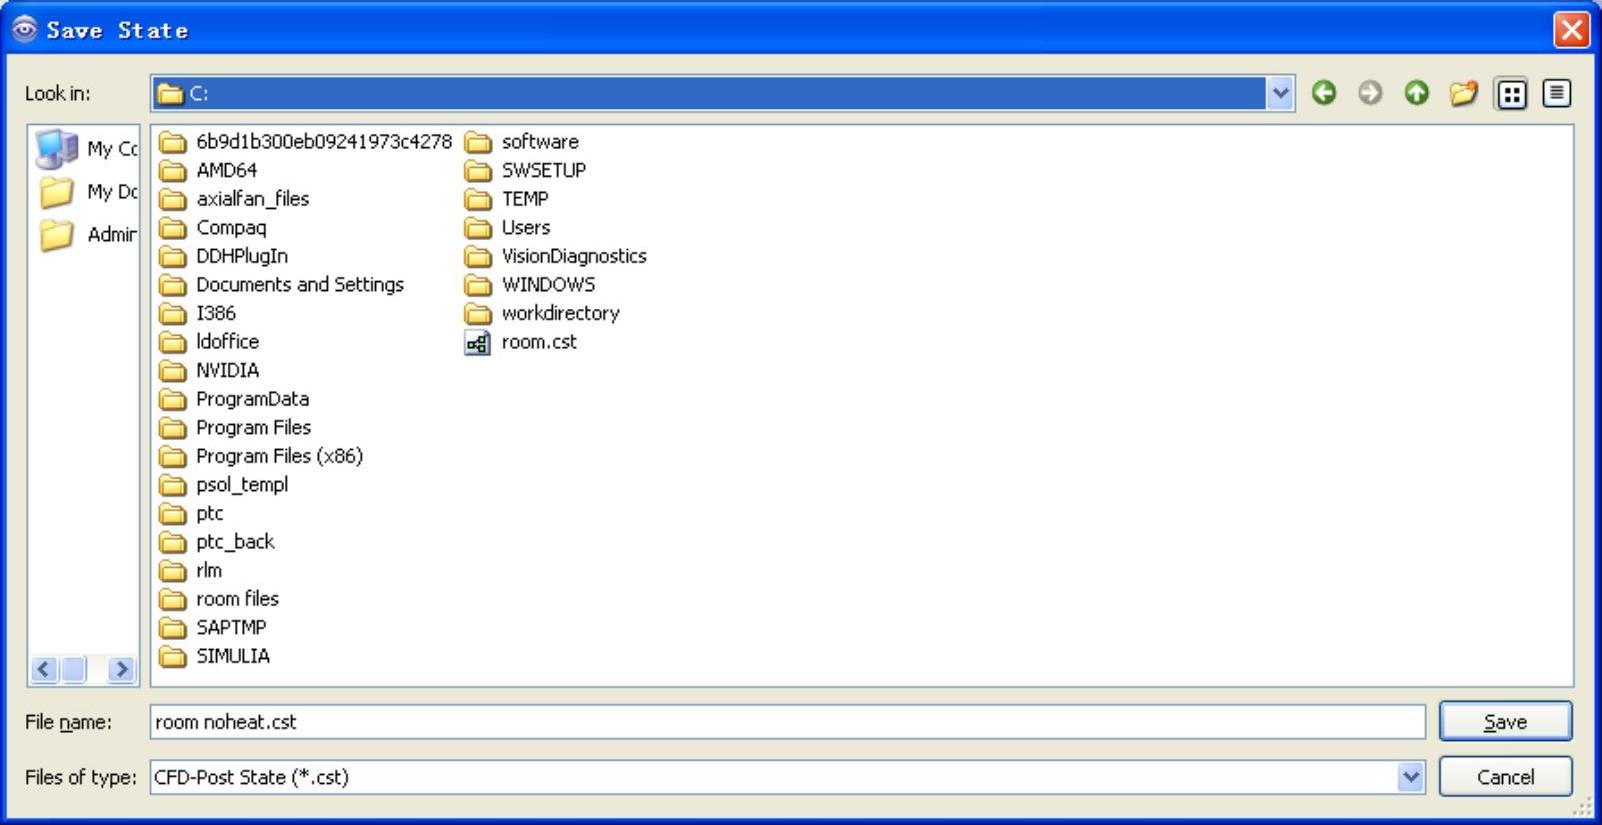The width and height of the screenshot is (1602, 825).
Task: Select the VisionDiagnostics folder name
Action: (574, 257)
